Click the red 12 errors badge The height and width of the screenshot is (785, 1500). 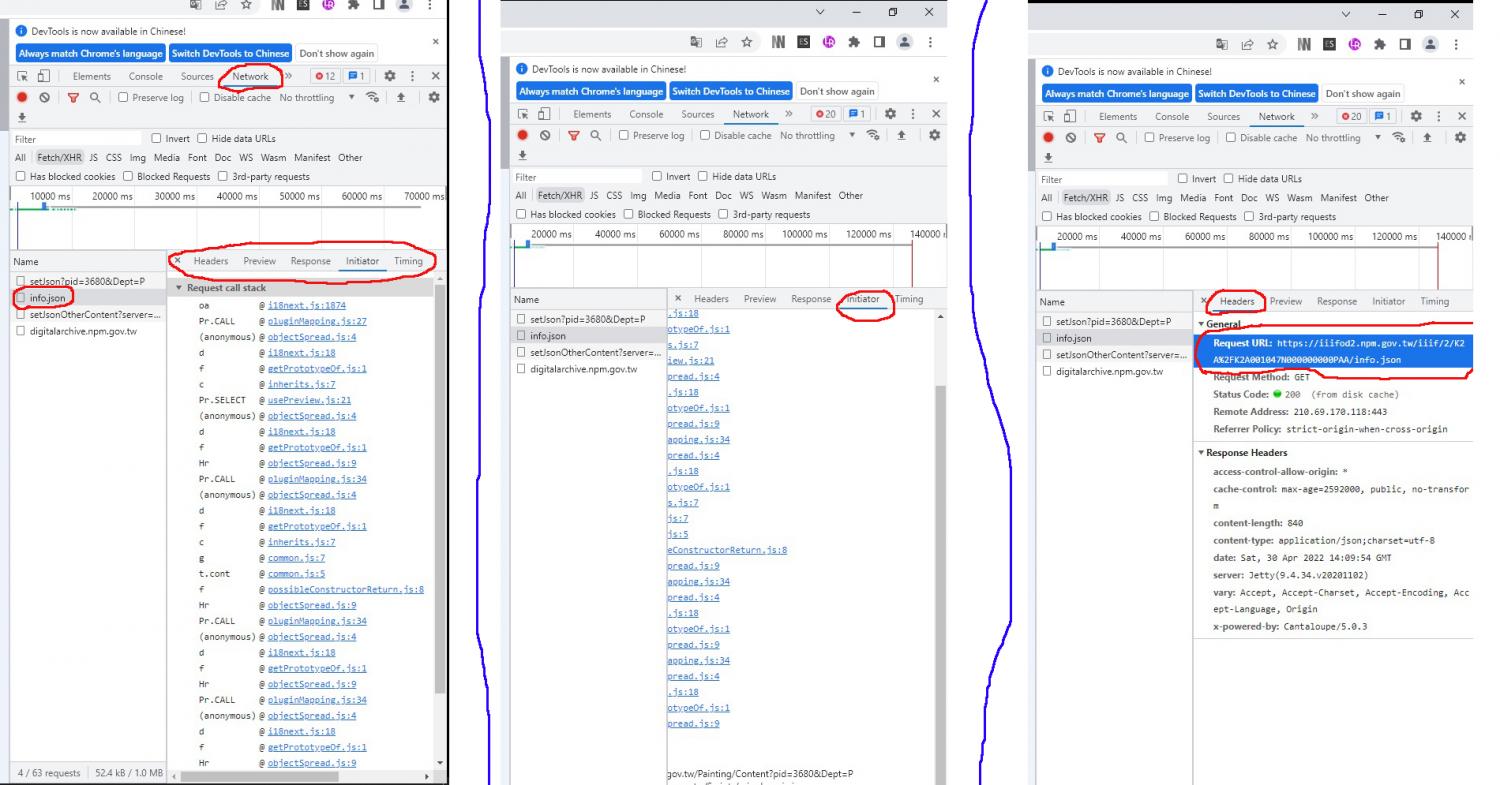pos(325,76)
